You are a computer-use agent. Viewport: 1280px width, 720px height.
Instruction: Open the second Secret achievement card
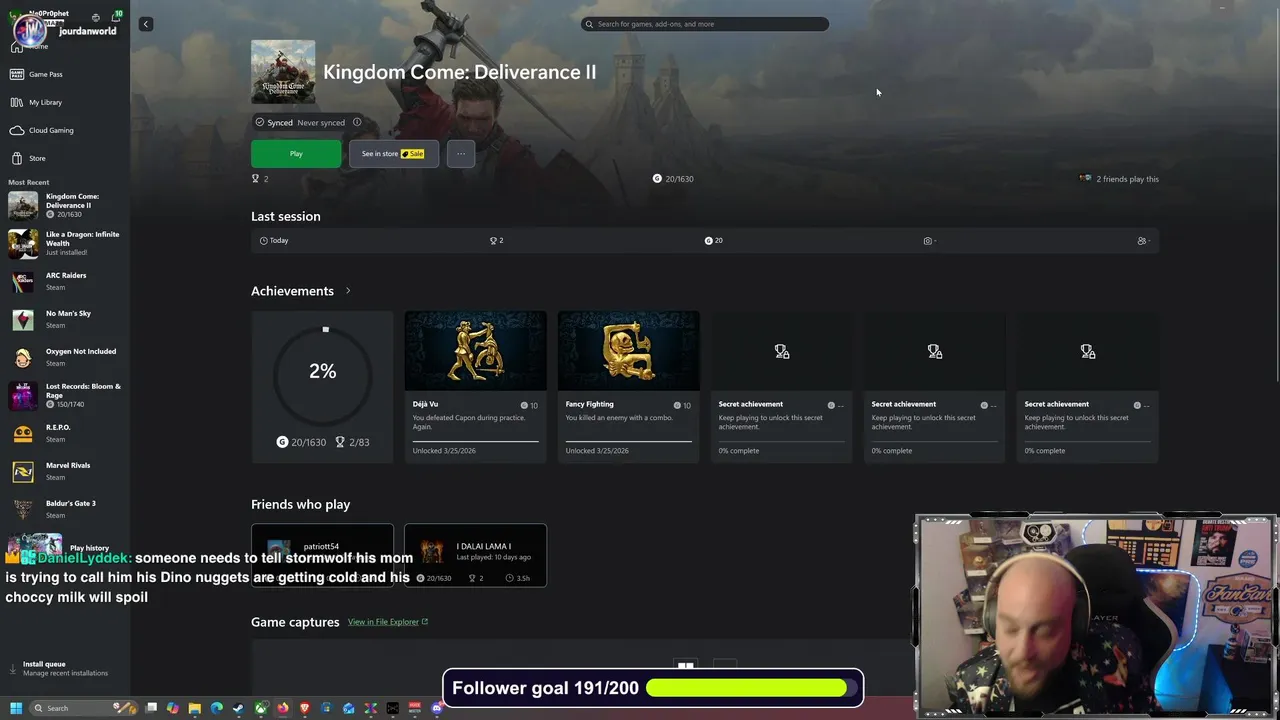pos(934,386)
